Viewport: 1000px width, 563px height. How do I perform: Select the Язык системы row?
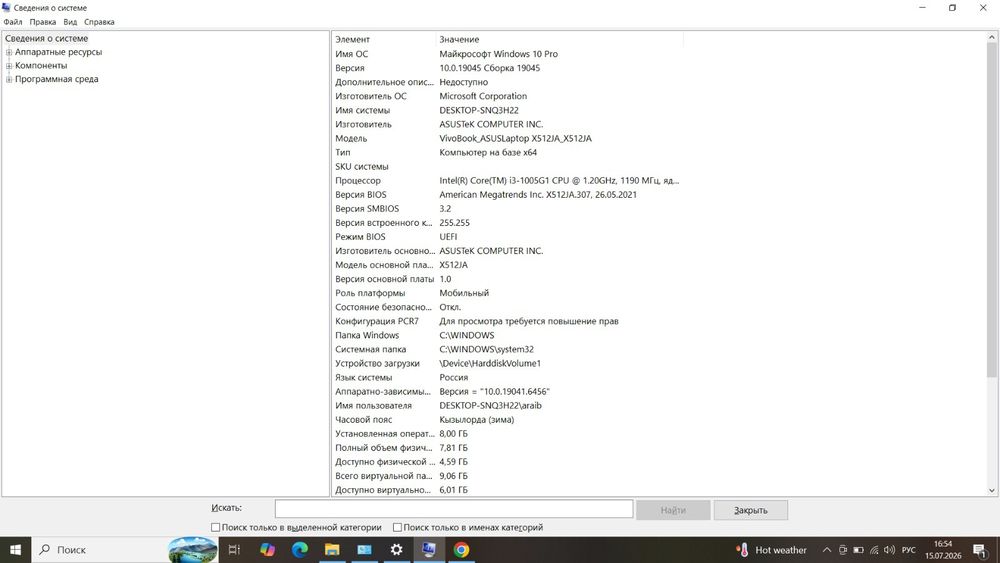(x=508, y=377)
